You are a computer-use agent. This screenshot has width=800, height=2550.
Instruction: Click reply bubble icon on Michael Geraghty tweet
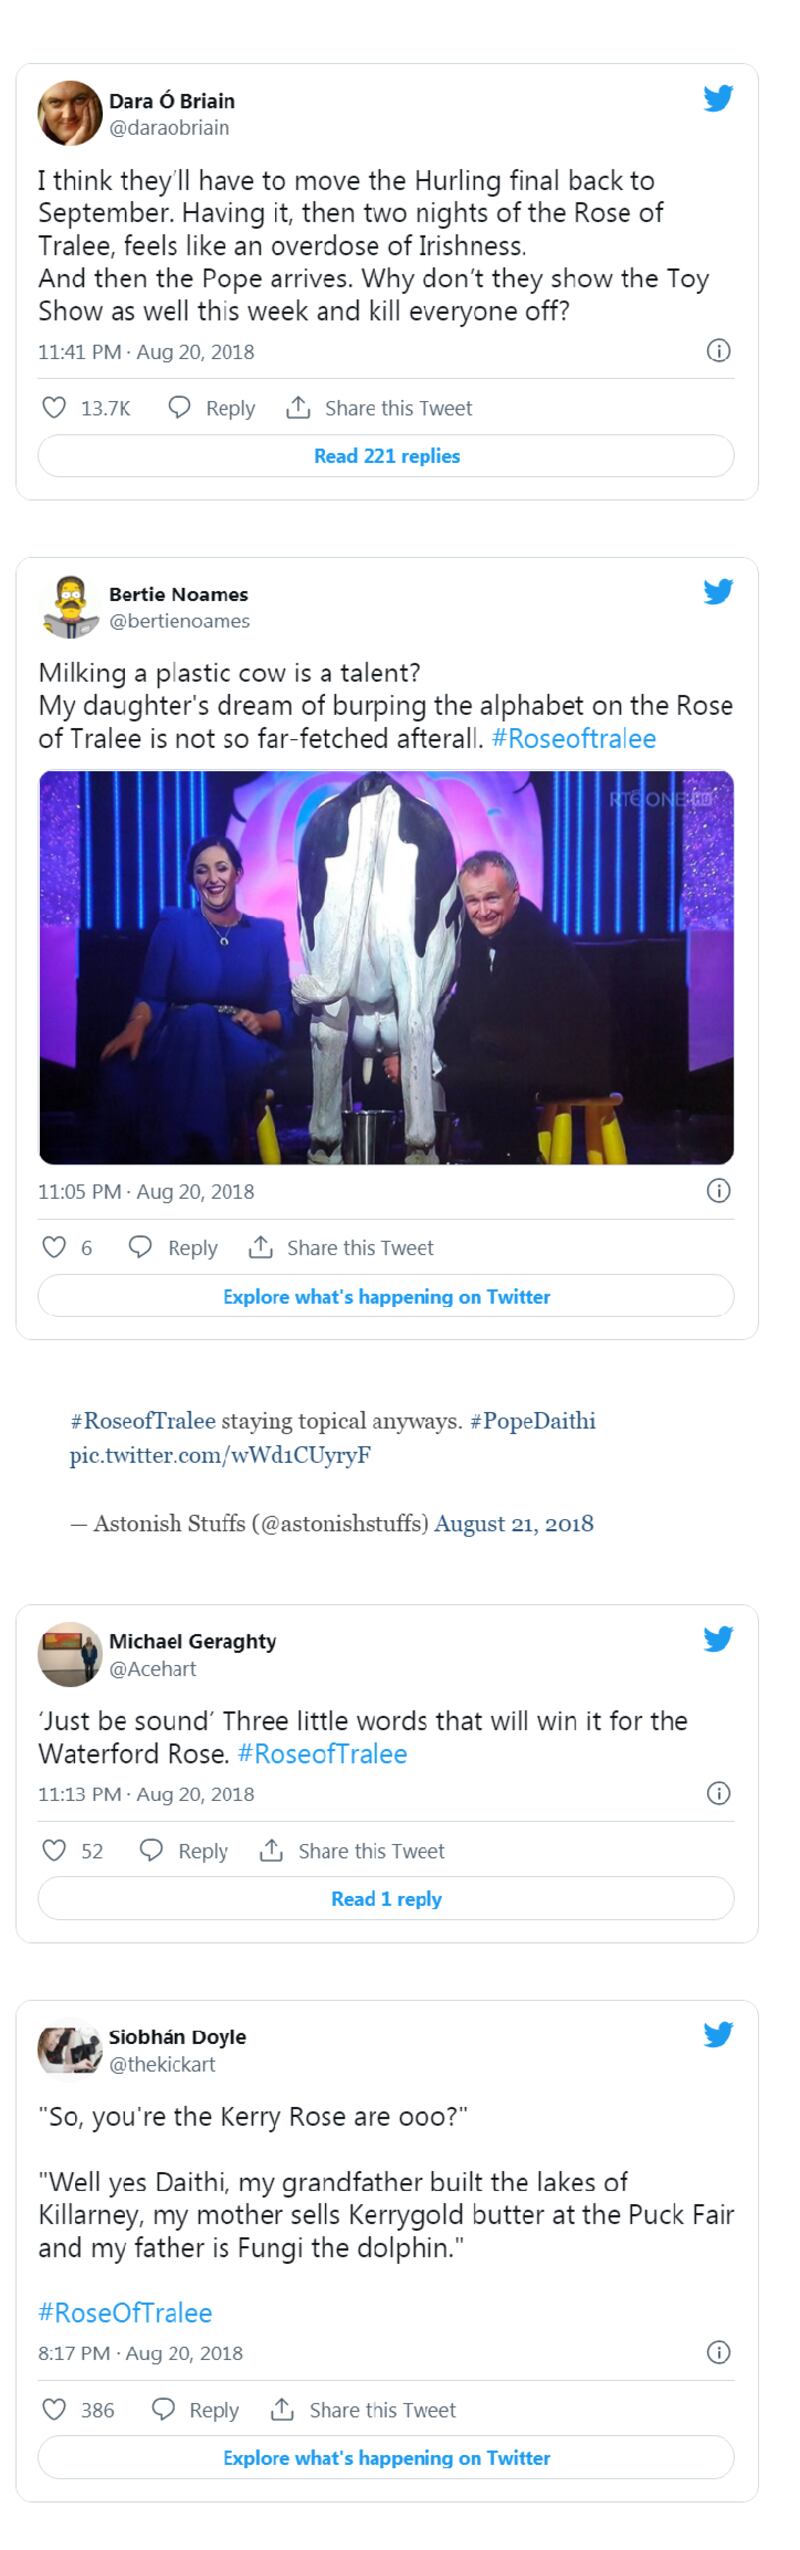[x=151, y=1850]
